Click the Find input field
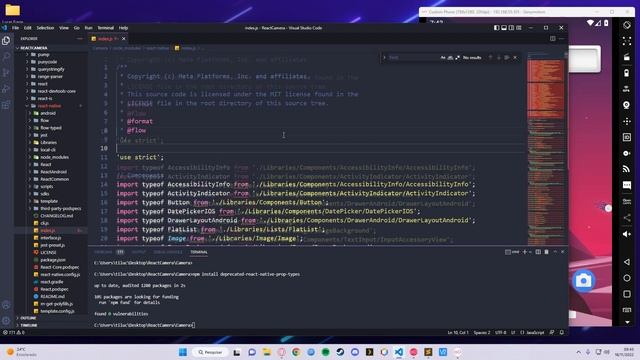The width and height of the screenshot is (640, 360). [413, 58]
